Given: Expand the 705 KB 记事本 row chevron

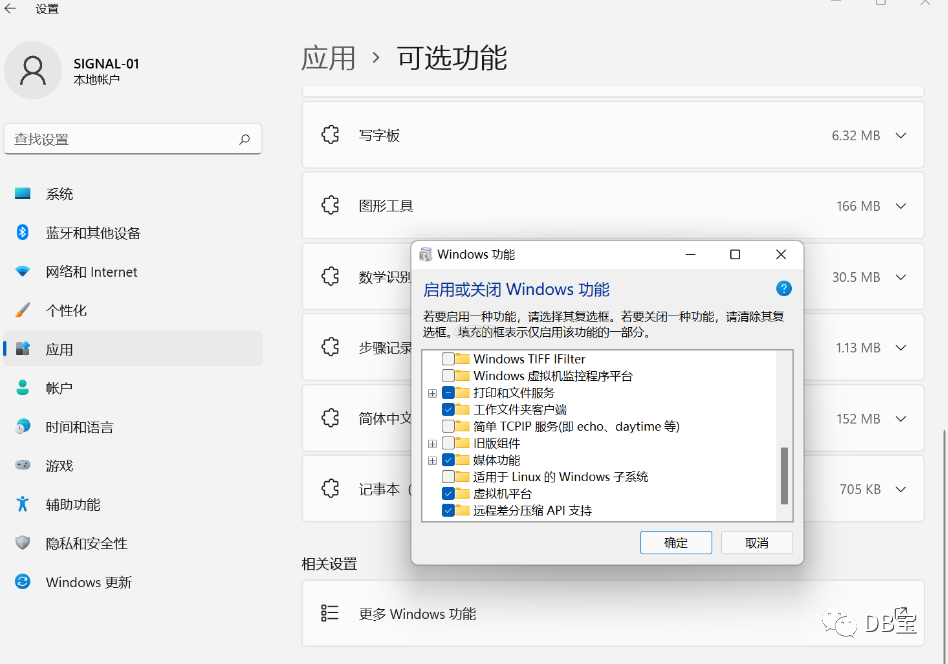Looking at the screenshot, I should tap(901, 489).
